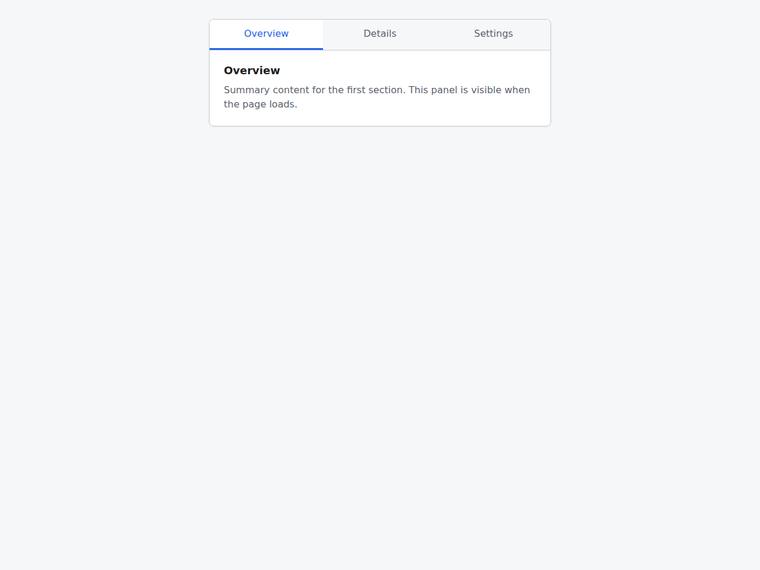Open the Settings tab
Screen dimensions: 760x570
point(493,34)
